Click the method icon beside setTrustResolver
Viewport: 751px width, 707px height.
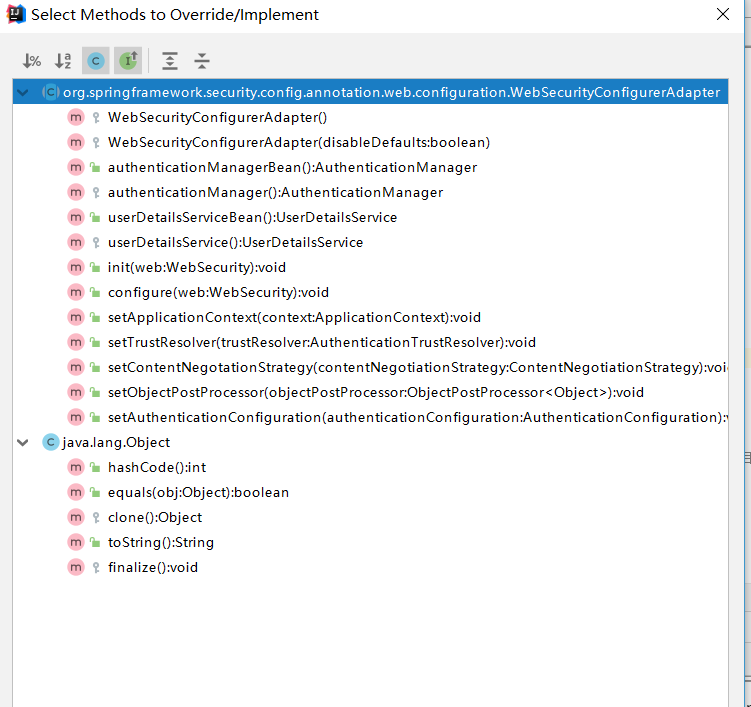[76, 342]
